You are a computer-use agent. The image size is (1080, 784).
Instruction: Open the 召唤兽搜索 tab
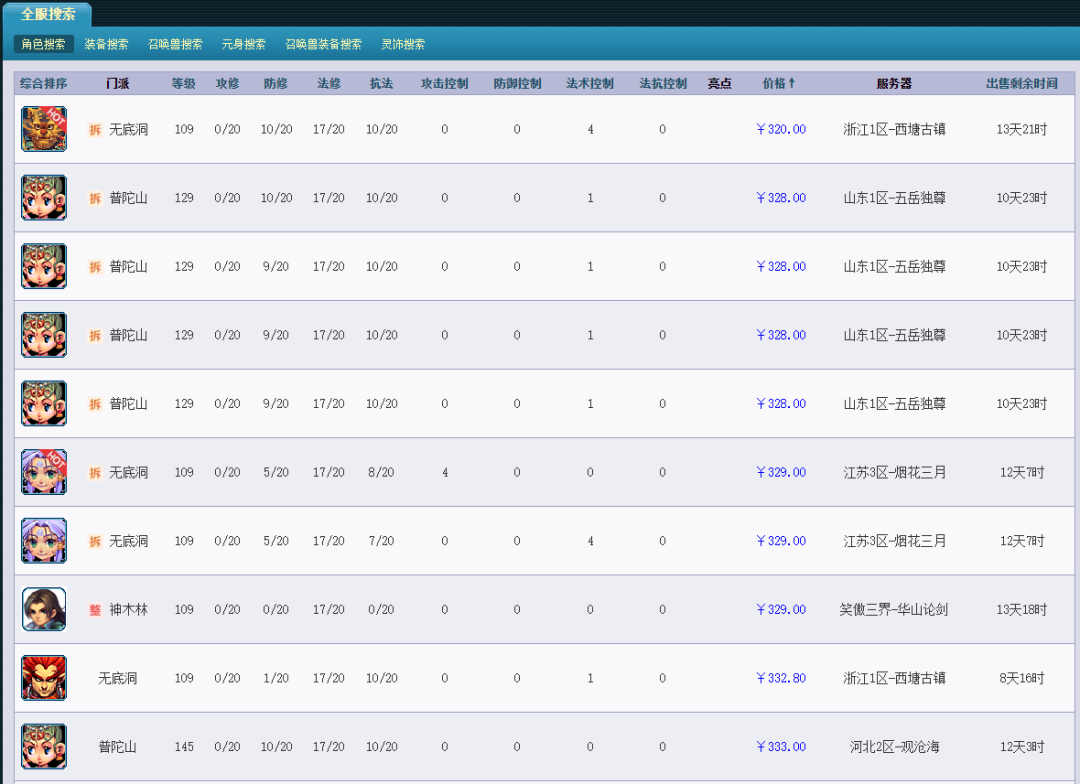(175, 44)
